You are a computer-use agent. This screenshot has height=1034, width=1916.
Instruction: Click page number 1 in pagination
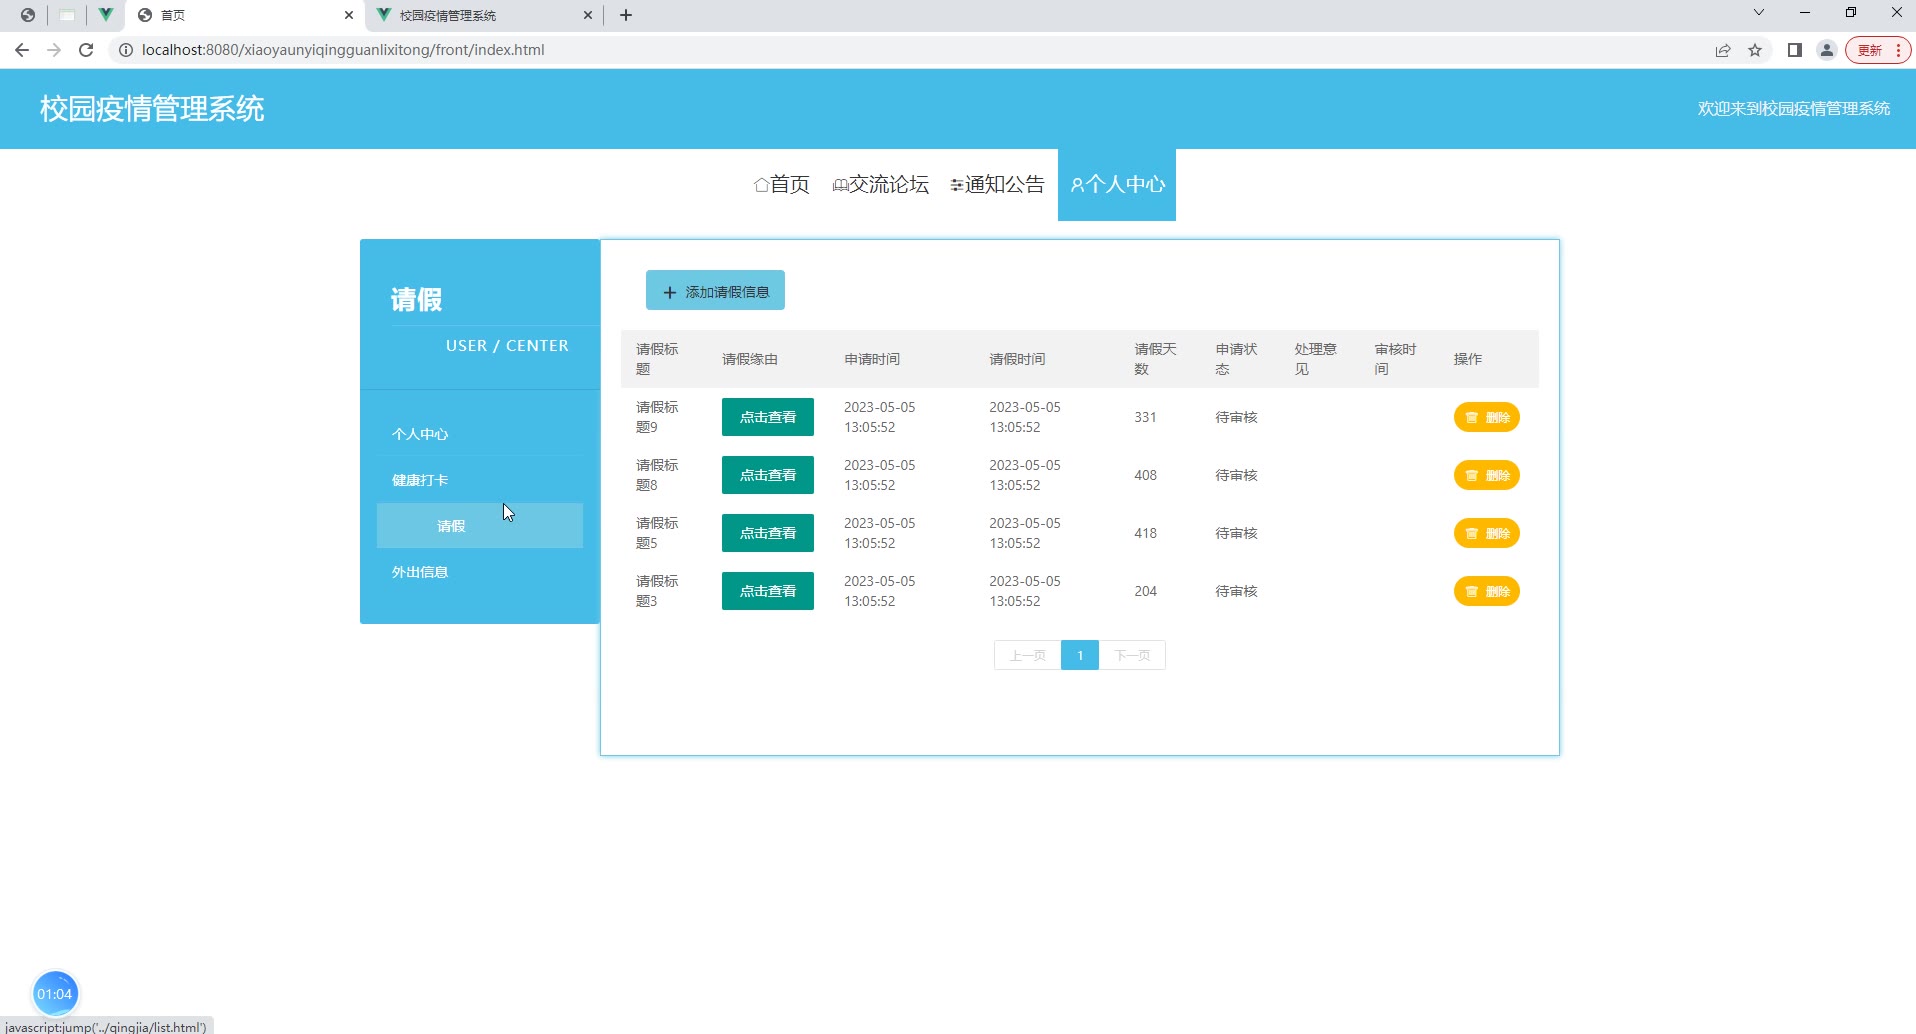click(x=1079, y=655)
